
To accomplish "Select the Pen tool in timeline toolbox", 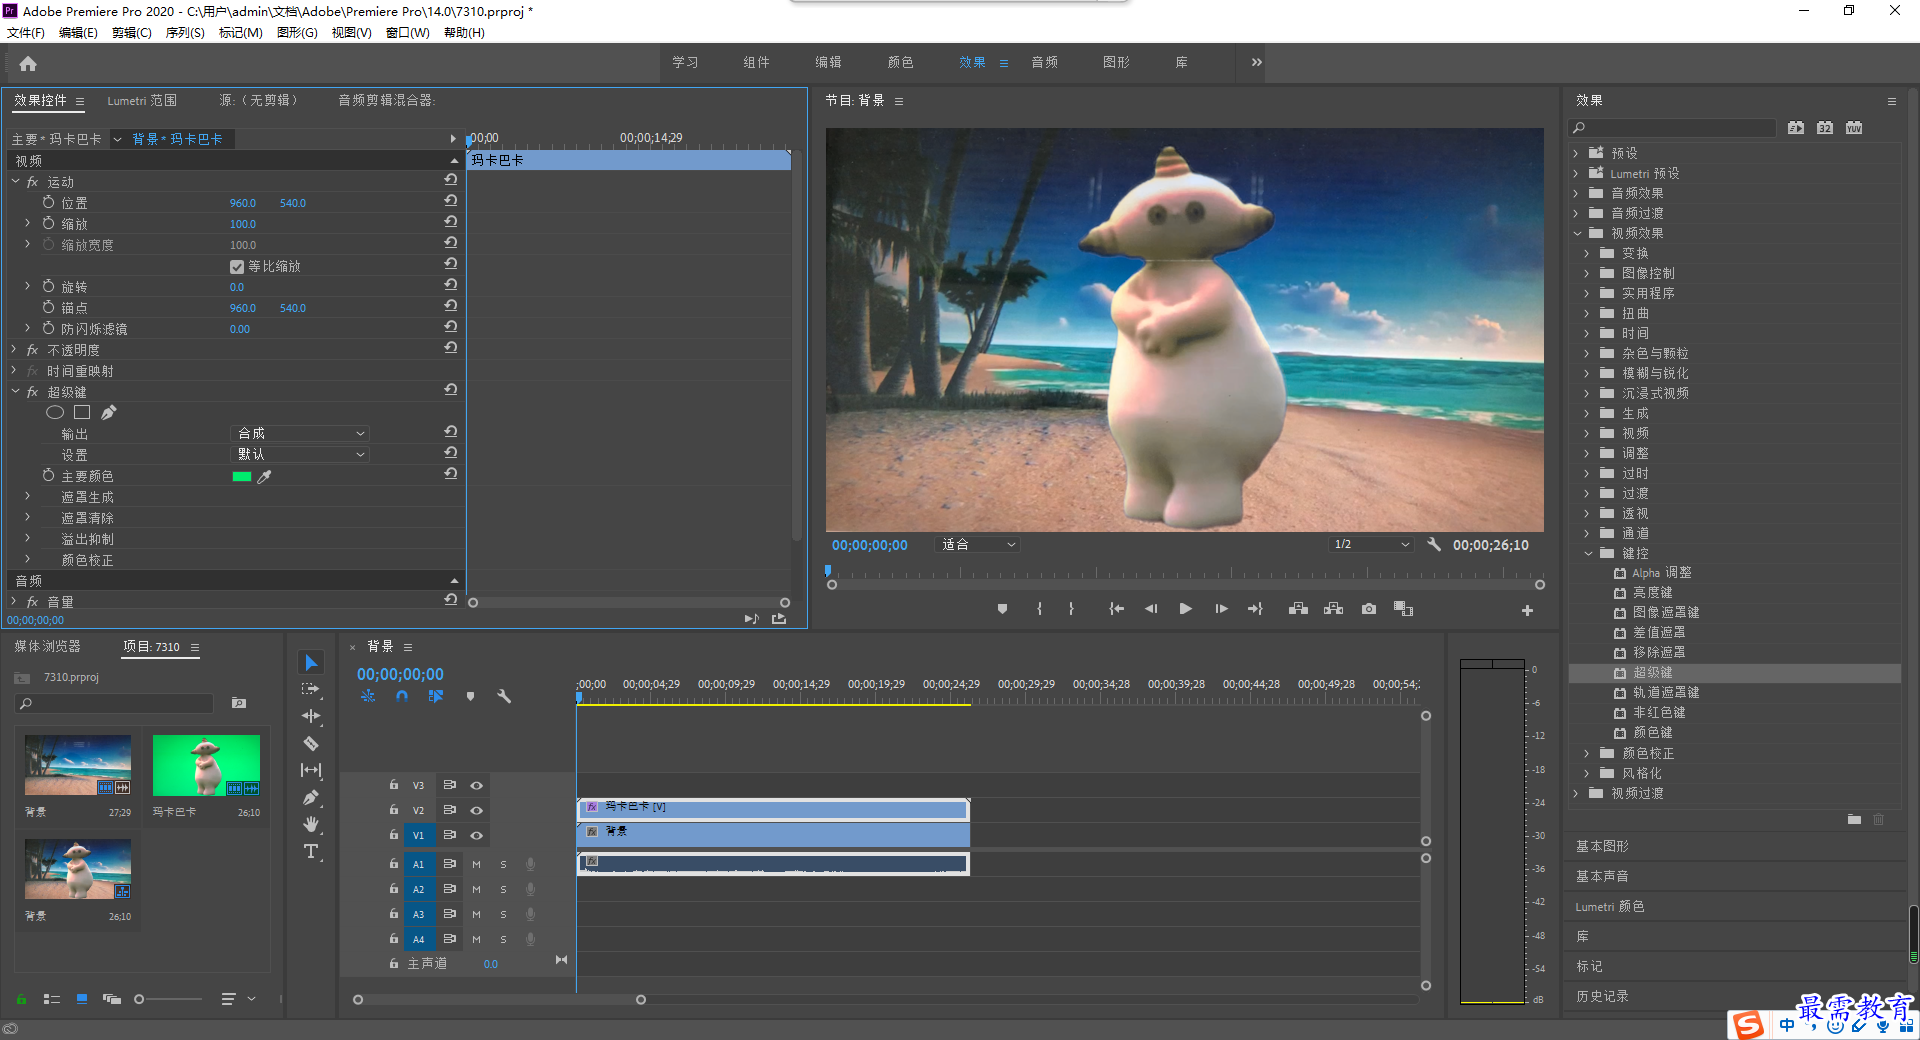I will tap(311, 797).
